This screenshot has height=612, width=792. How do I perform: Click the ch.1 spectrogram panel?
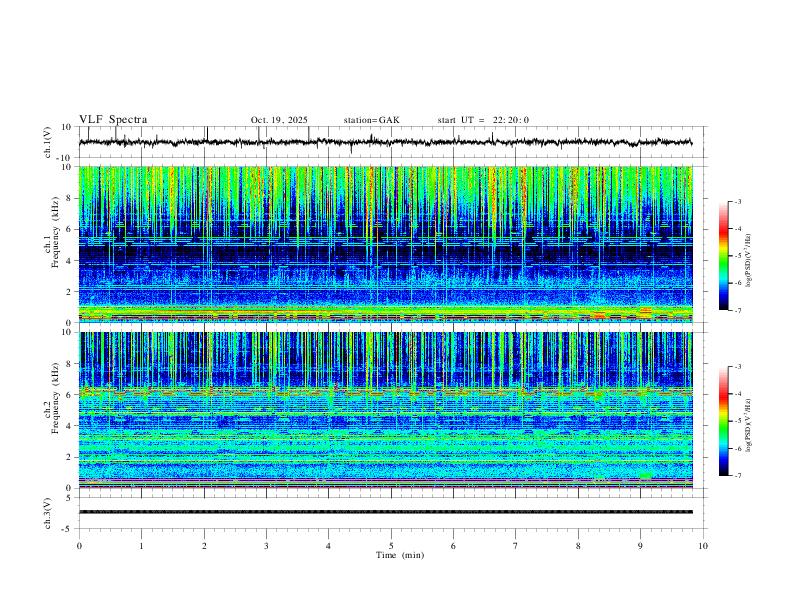tap(385, 244)
